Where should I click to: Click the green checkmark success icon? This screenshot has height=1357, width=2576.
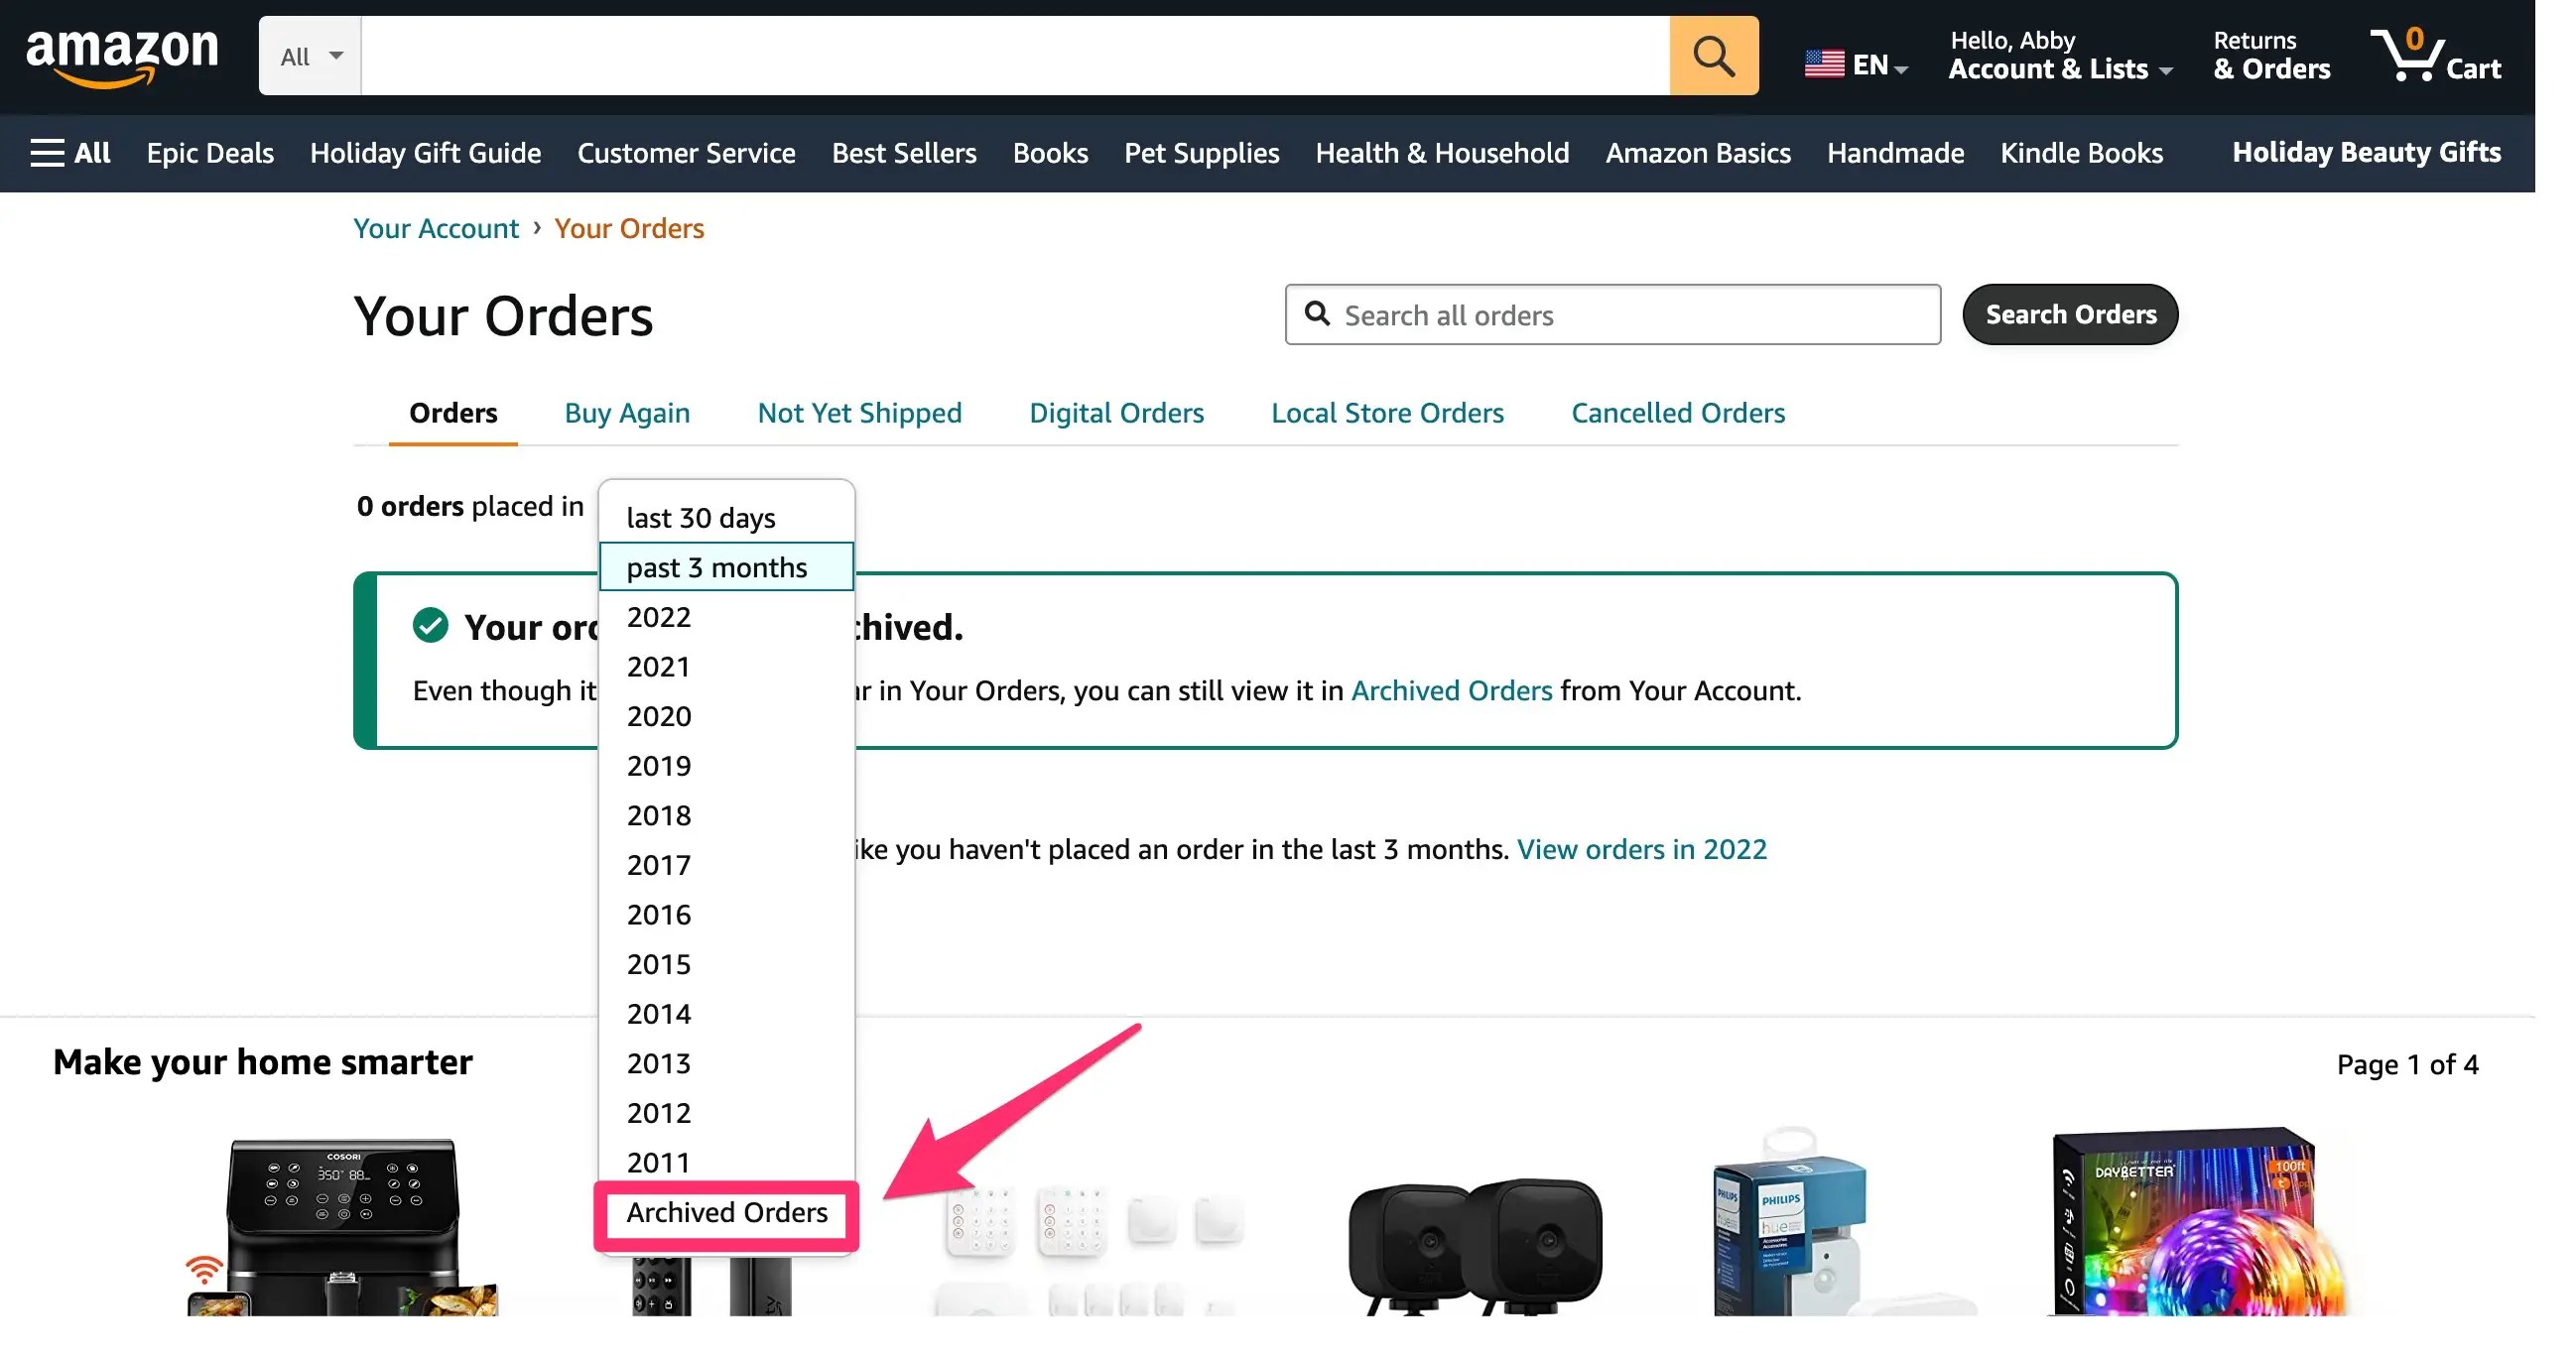[431, 626]
